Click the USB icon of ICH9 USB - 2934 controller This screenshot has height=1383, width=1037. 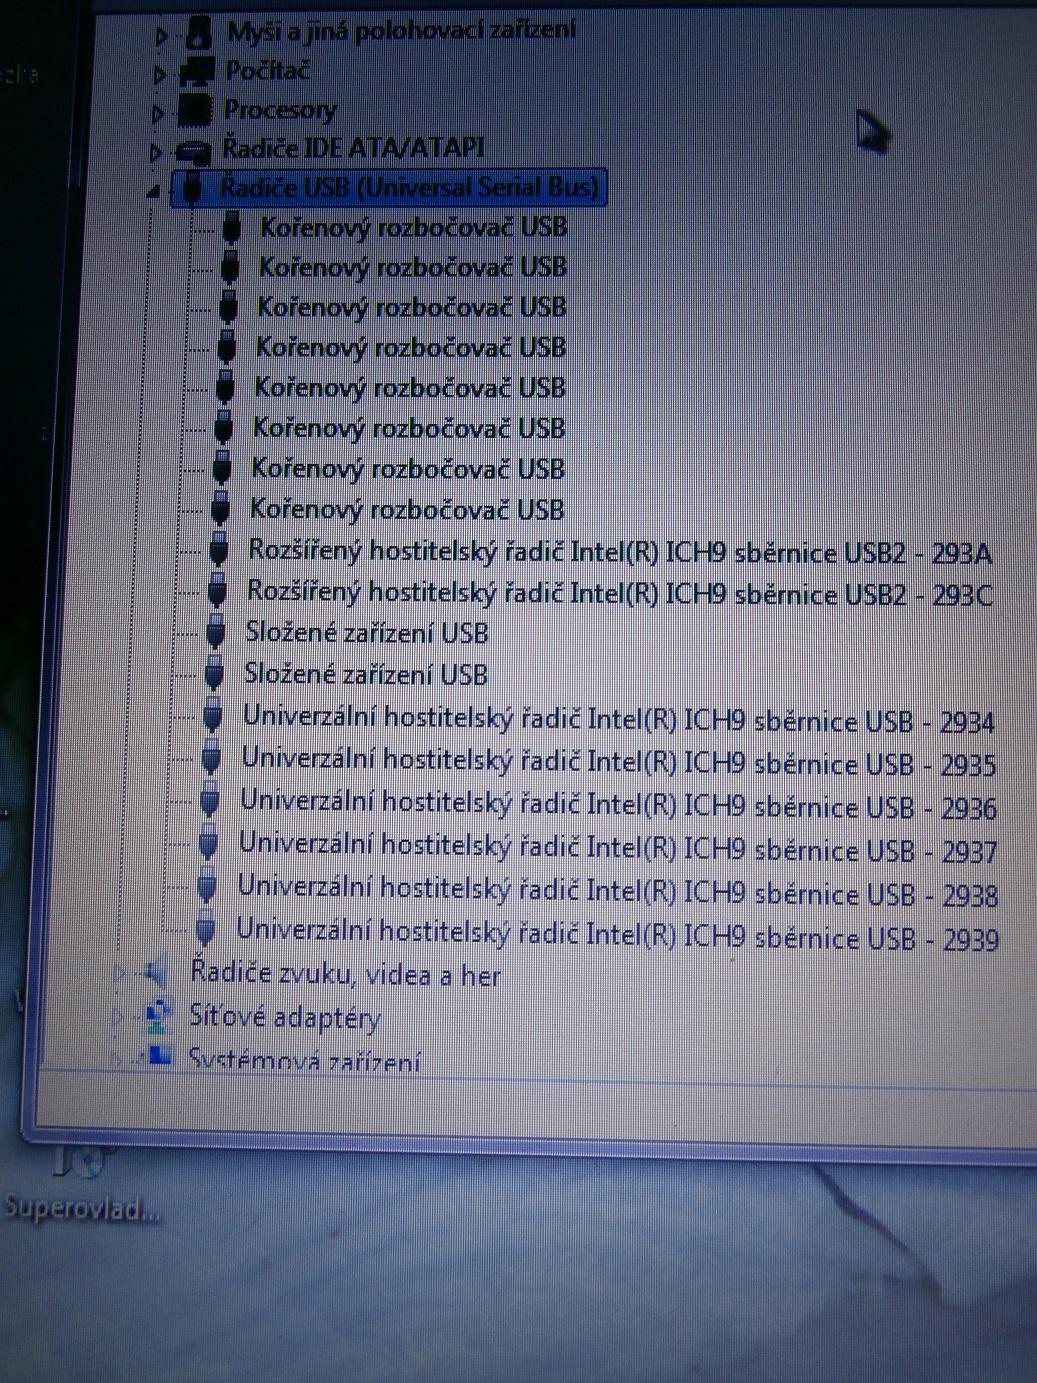click(x=212, y=716)
